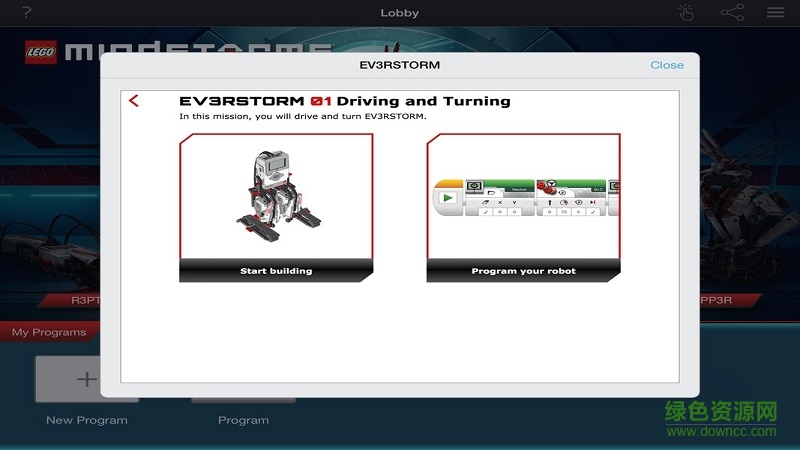Click the LEGO logo
Screen dimensions: 800x450
(x=42, y=51)
